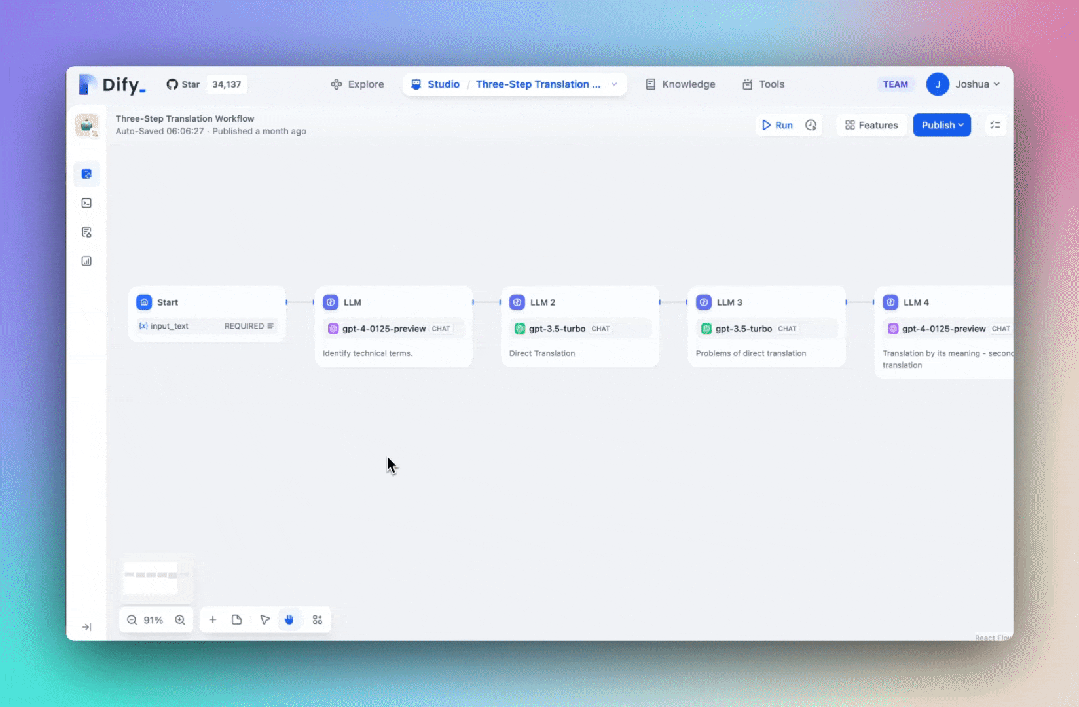This screenshot has height=707, width=1079.
Task: Switch to pointer selection mode tool
Action: [x=264, y=620]
